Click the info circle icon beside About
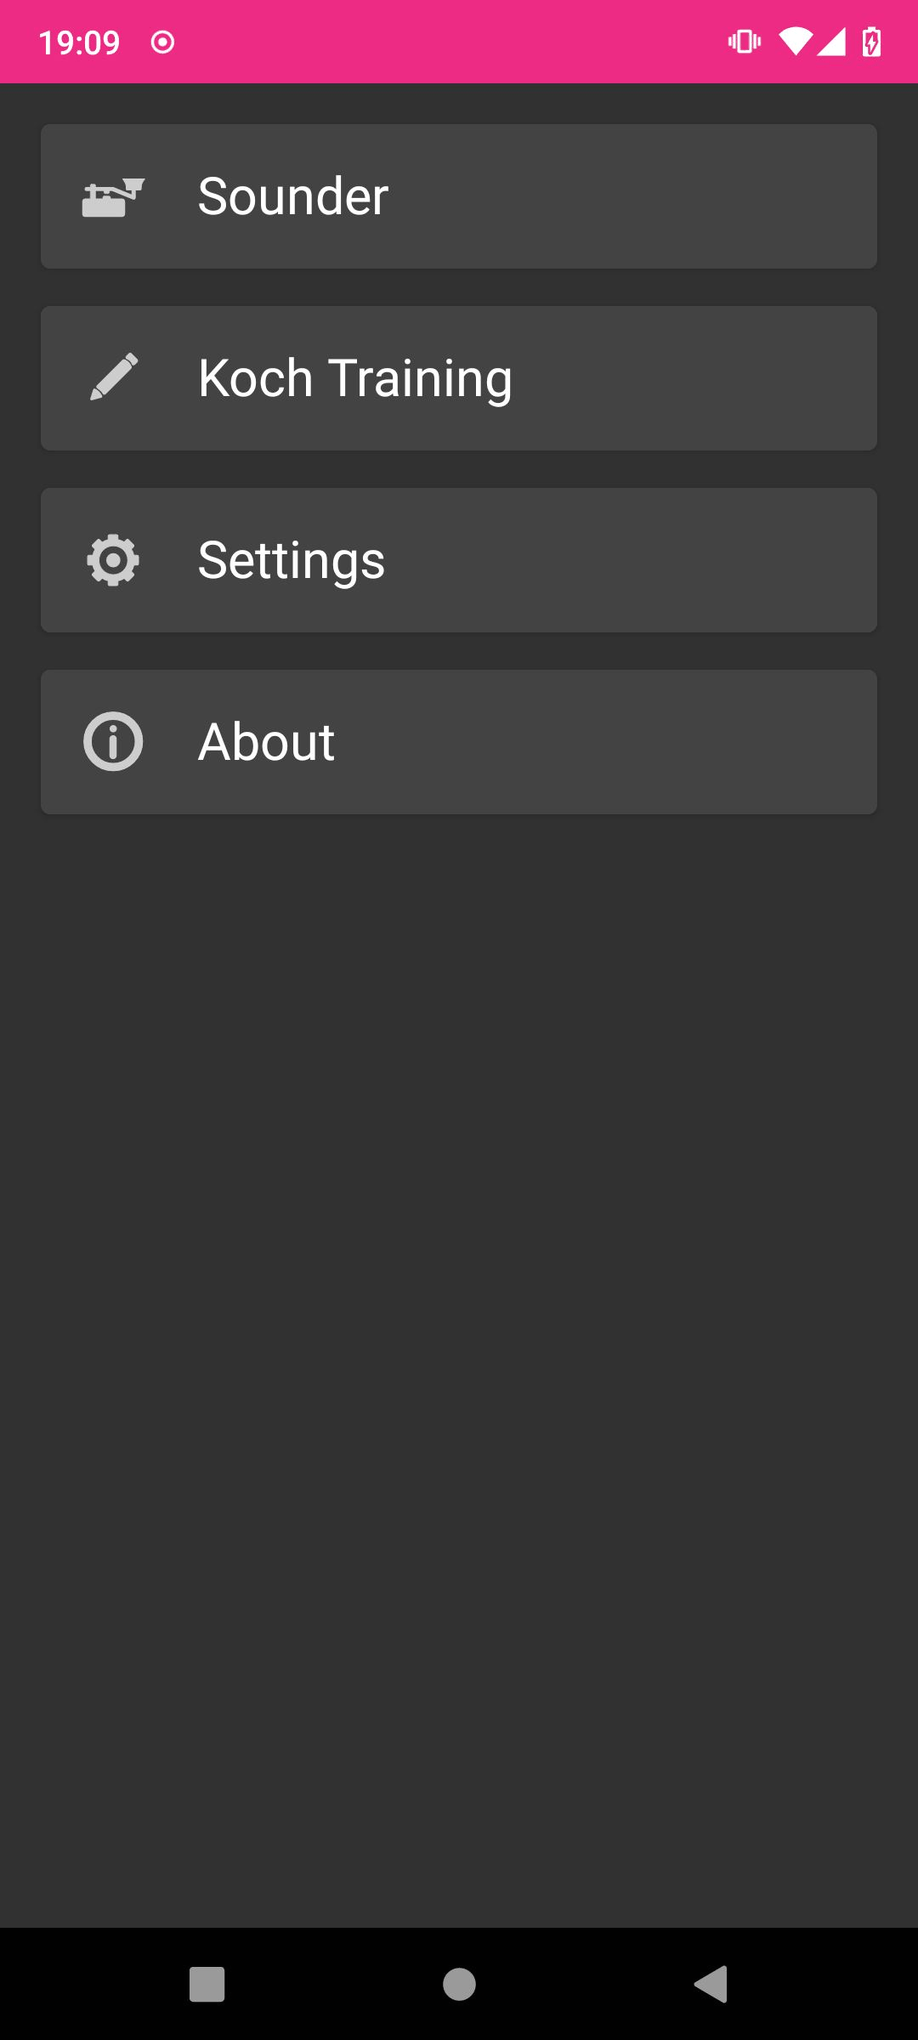Screen dimensions: 918x2040 pos(113,741)
